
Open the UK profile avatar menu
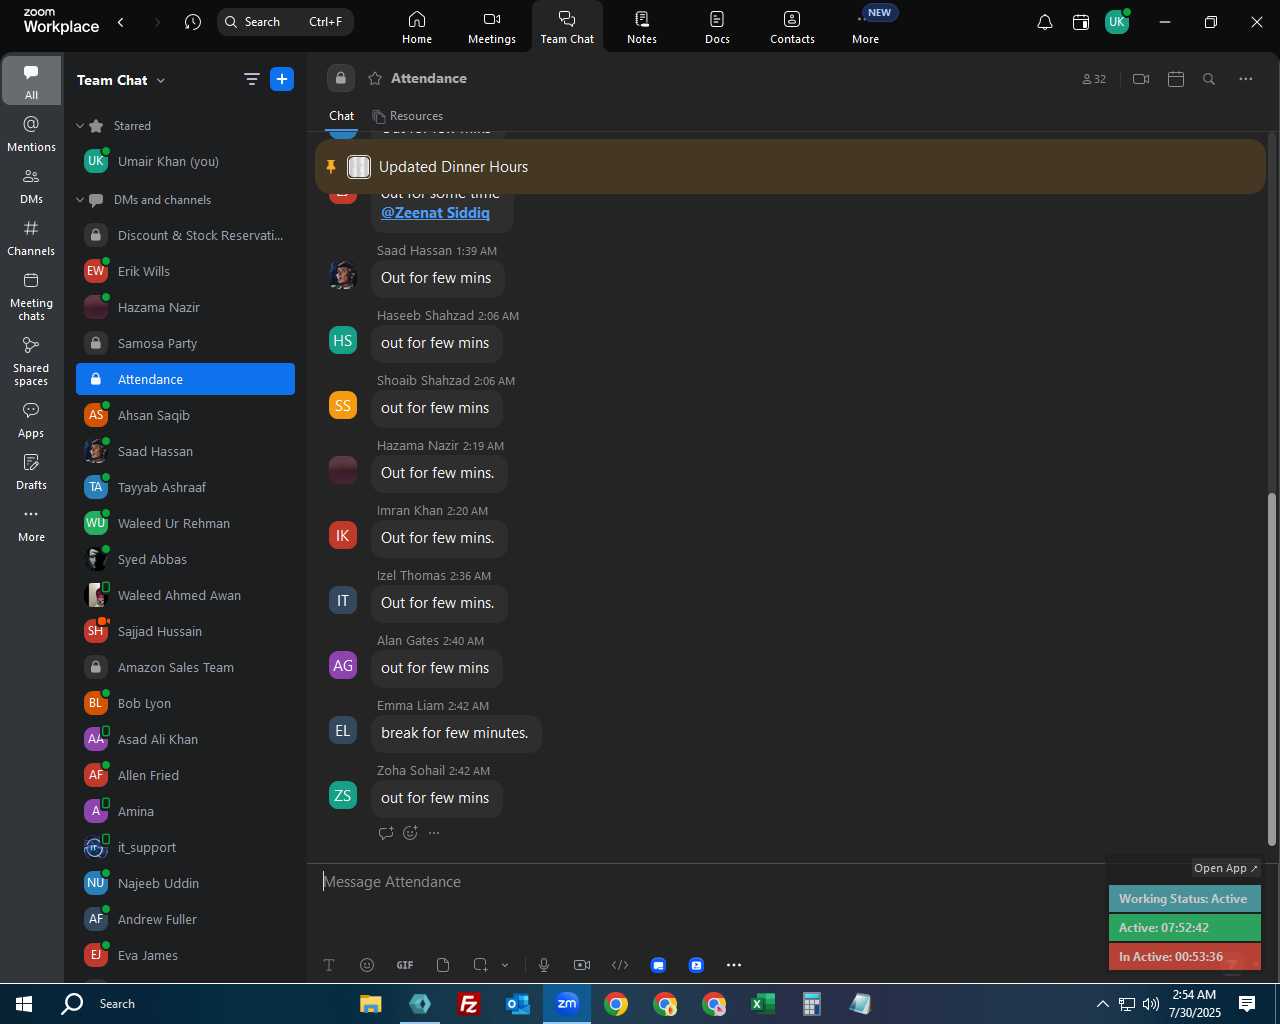[1117, 22]
